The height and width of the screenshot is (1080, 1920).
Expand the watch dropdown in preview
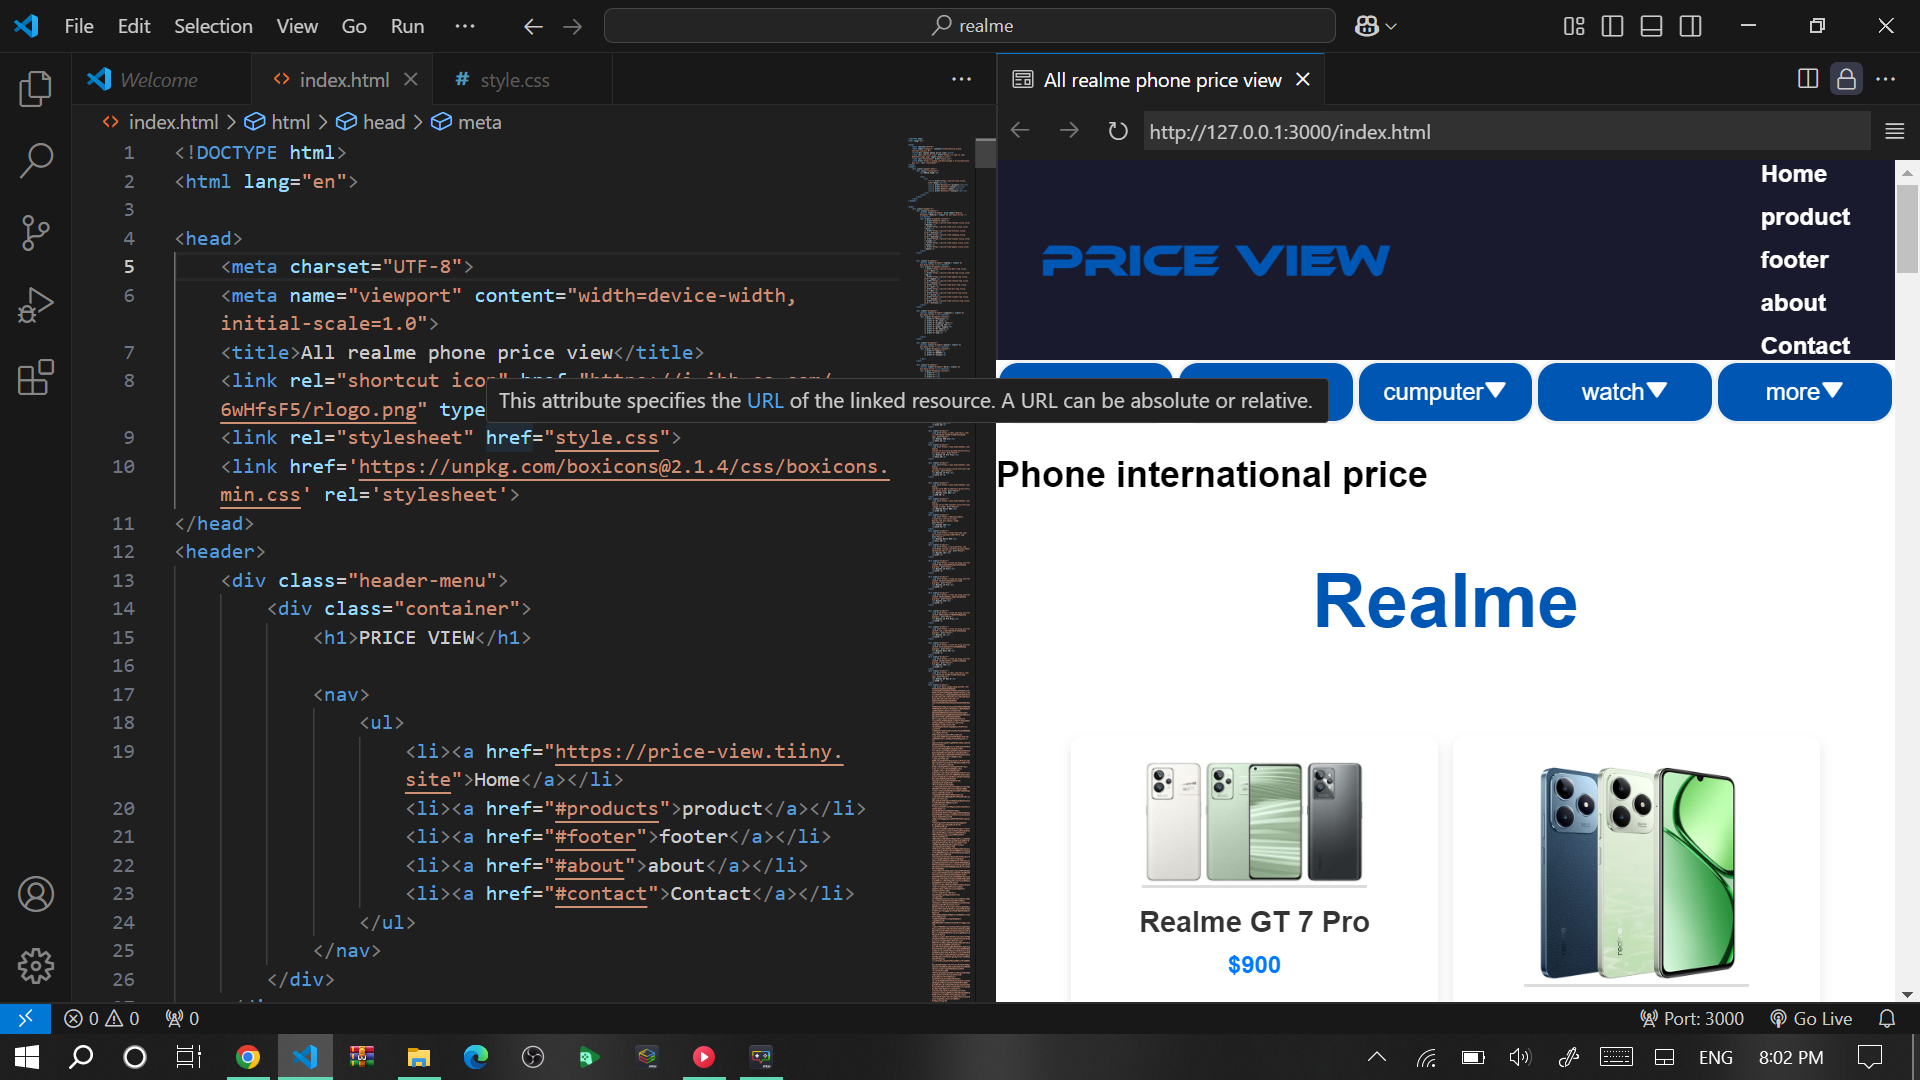pyautogui.click(x=1624, y=392)
